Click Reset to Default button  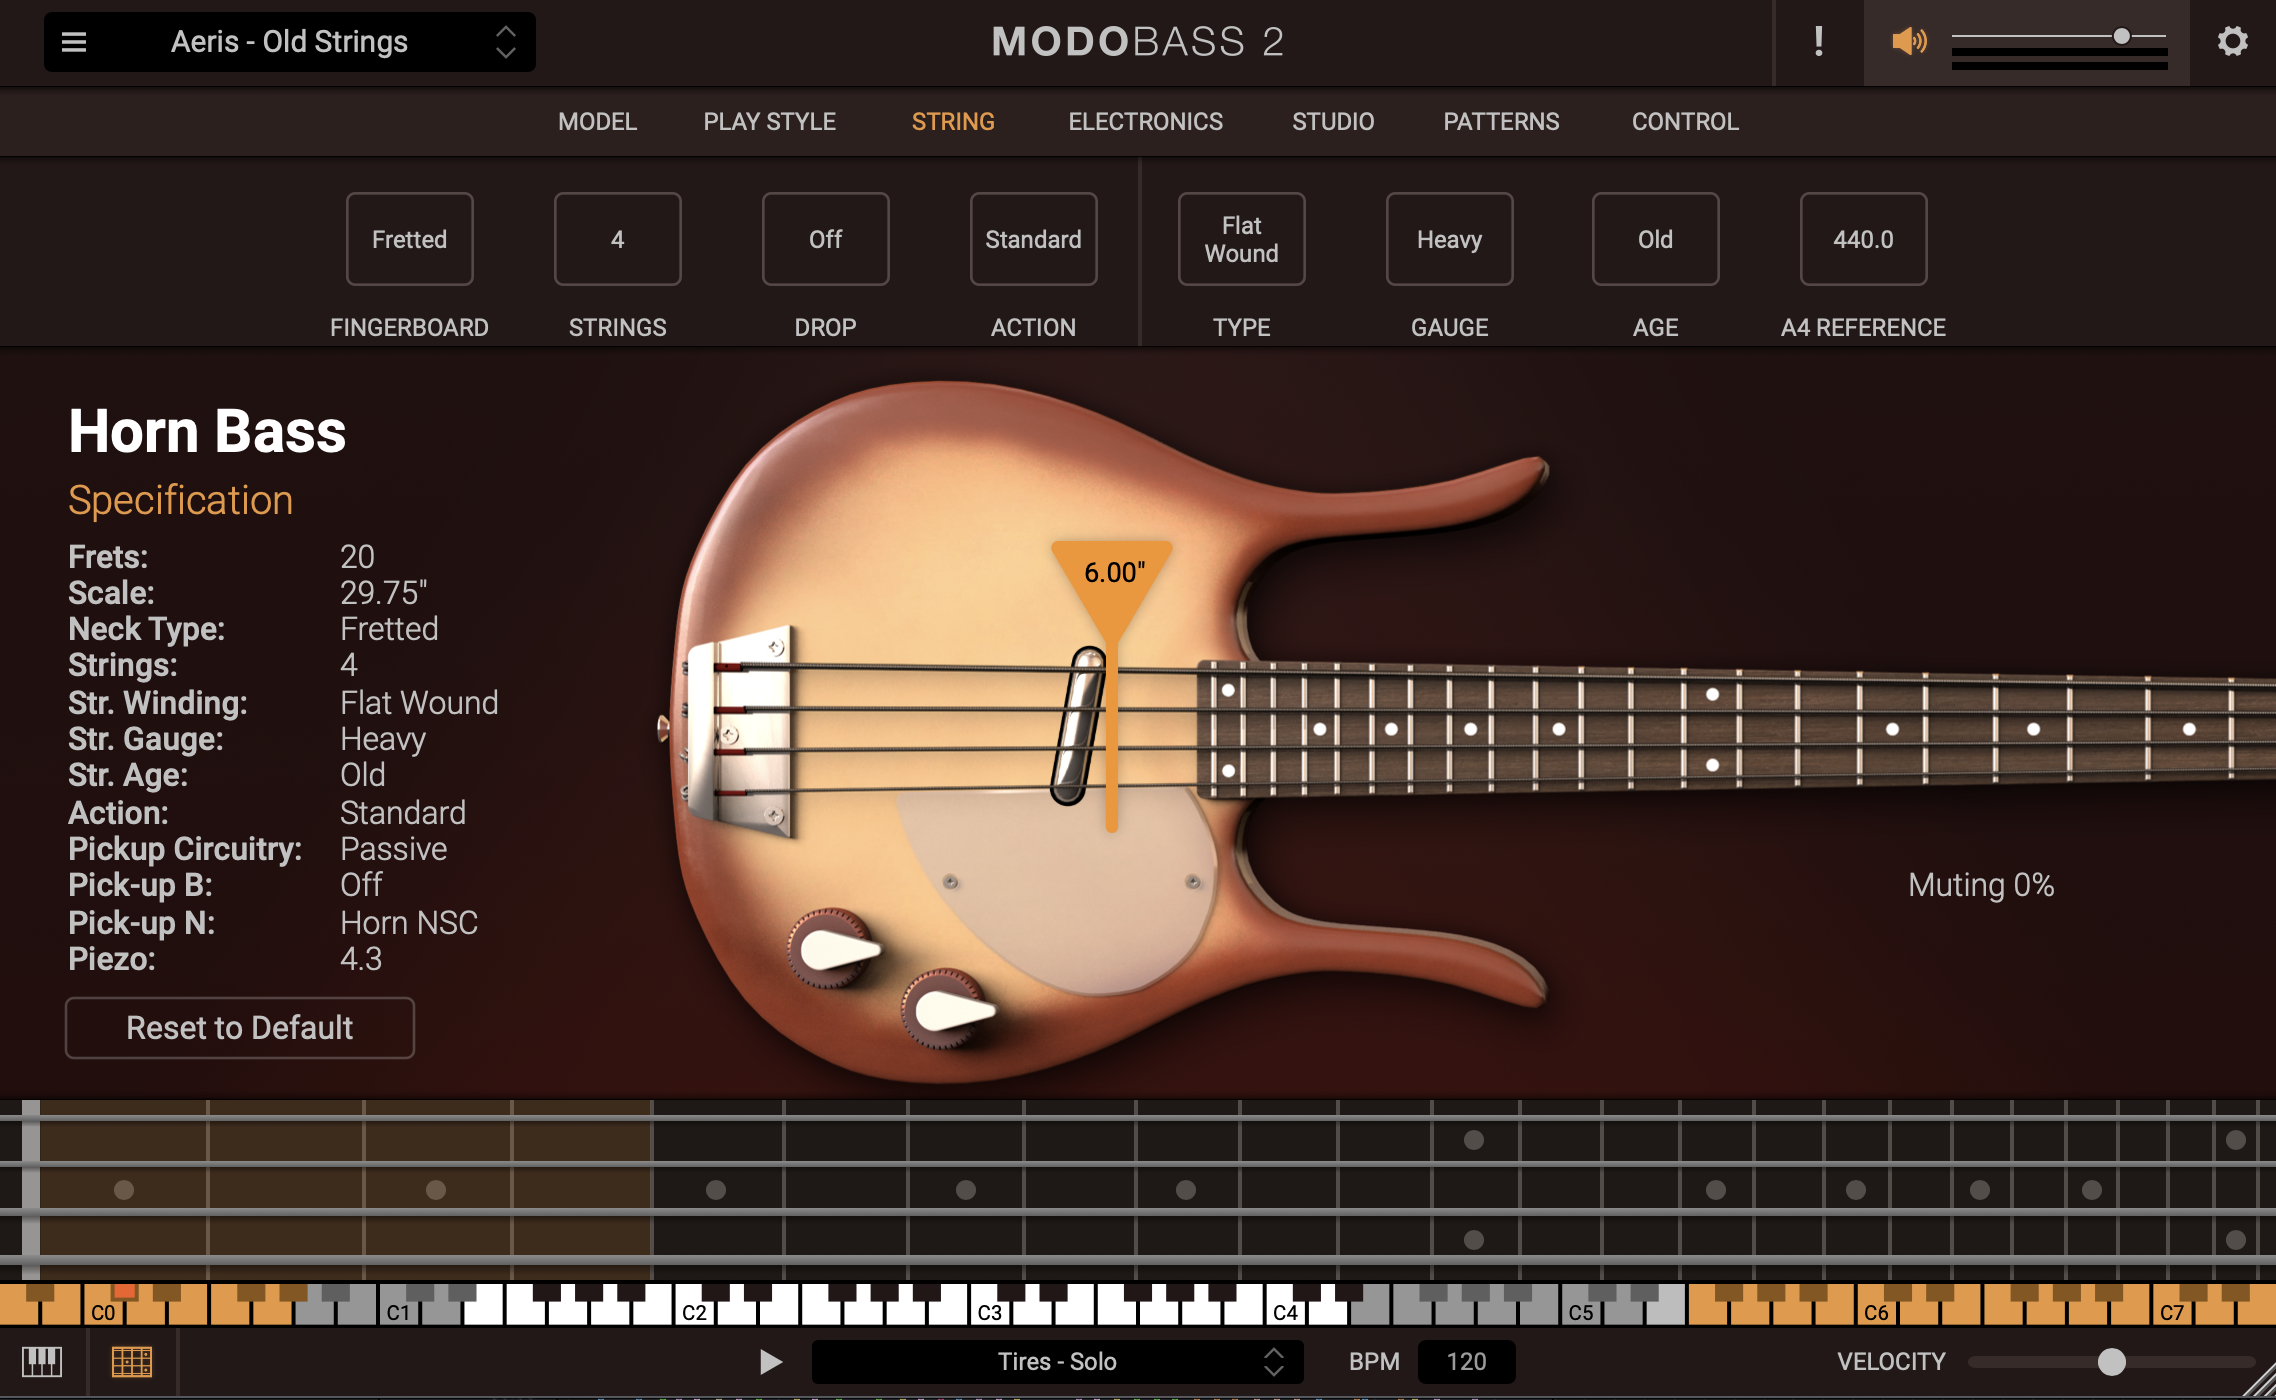240,1028
